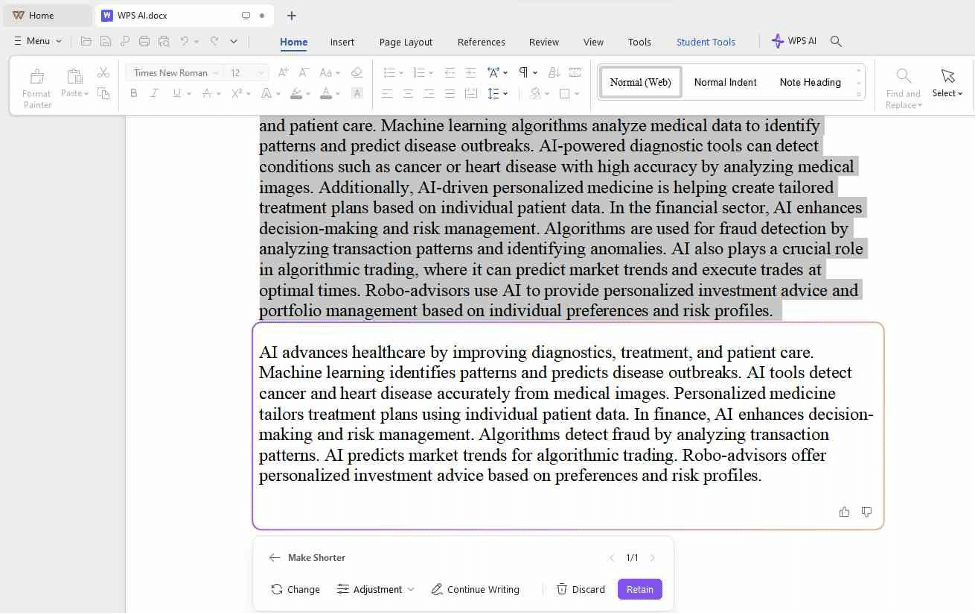Click the Find and Replace icon
The width and height of the screenshot is (977, 614).
click(903, 87)
